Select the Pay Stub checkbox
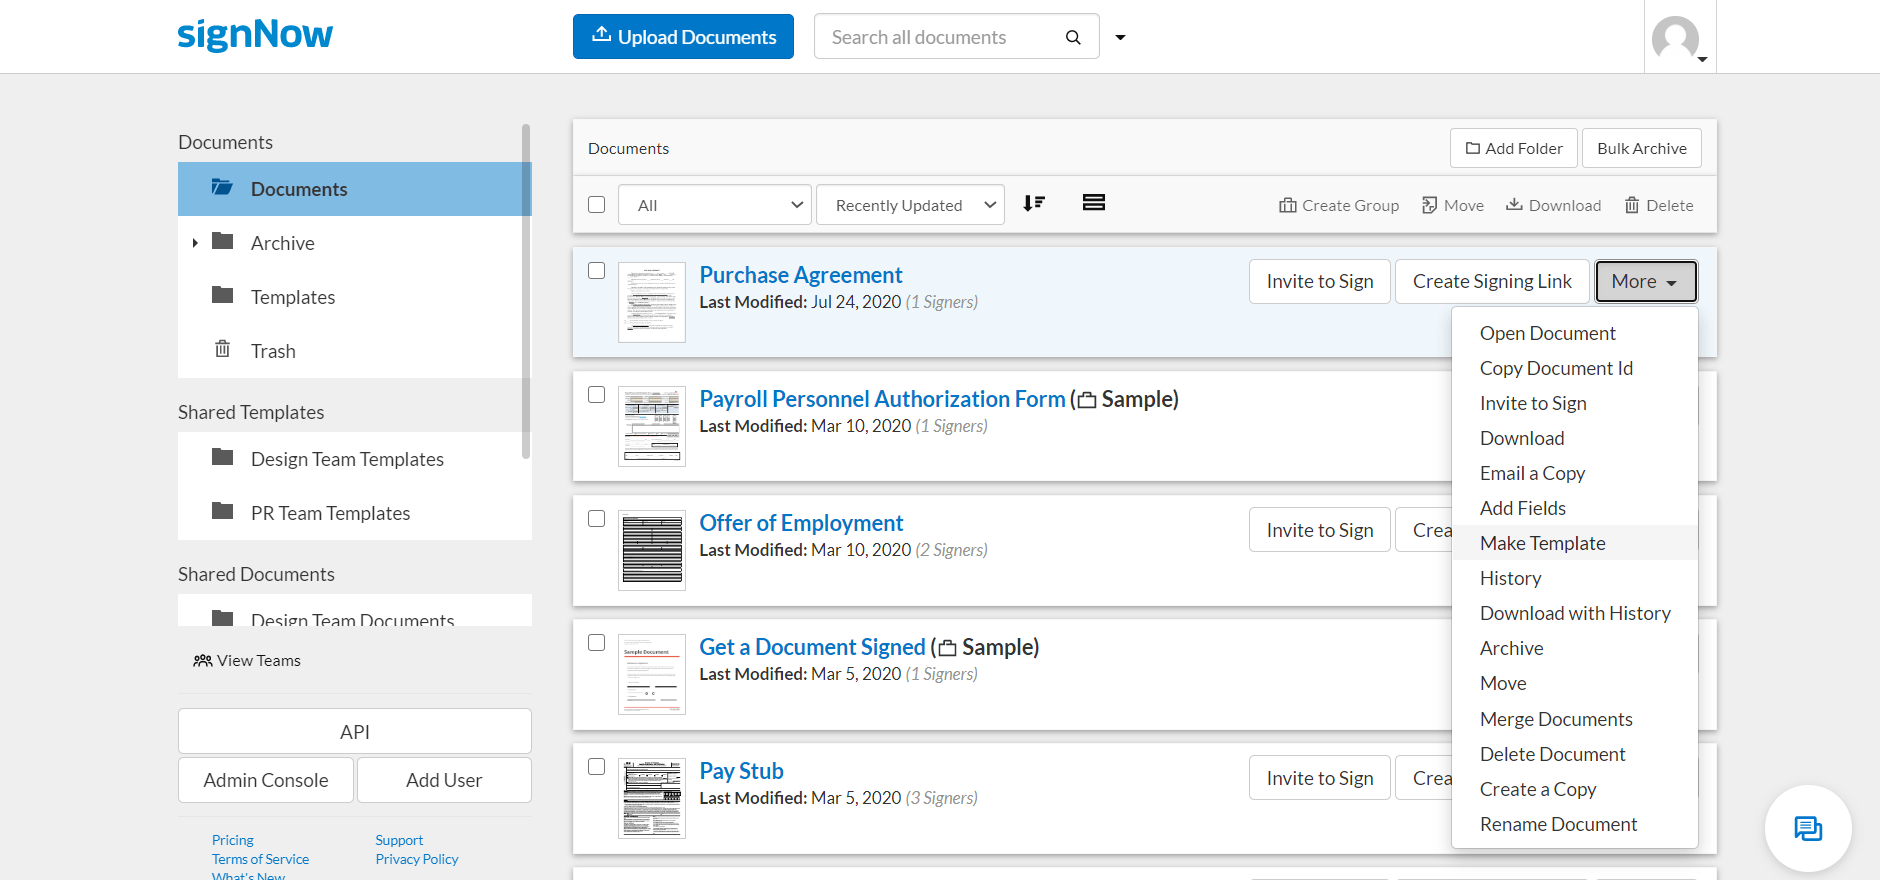The height and width of the screenshot is (880, 1880). pyautogui.click(x=597, y=767)
